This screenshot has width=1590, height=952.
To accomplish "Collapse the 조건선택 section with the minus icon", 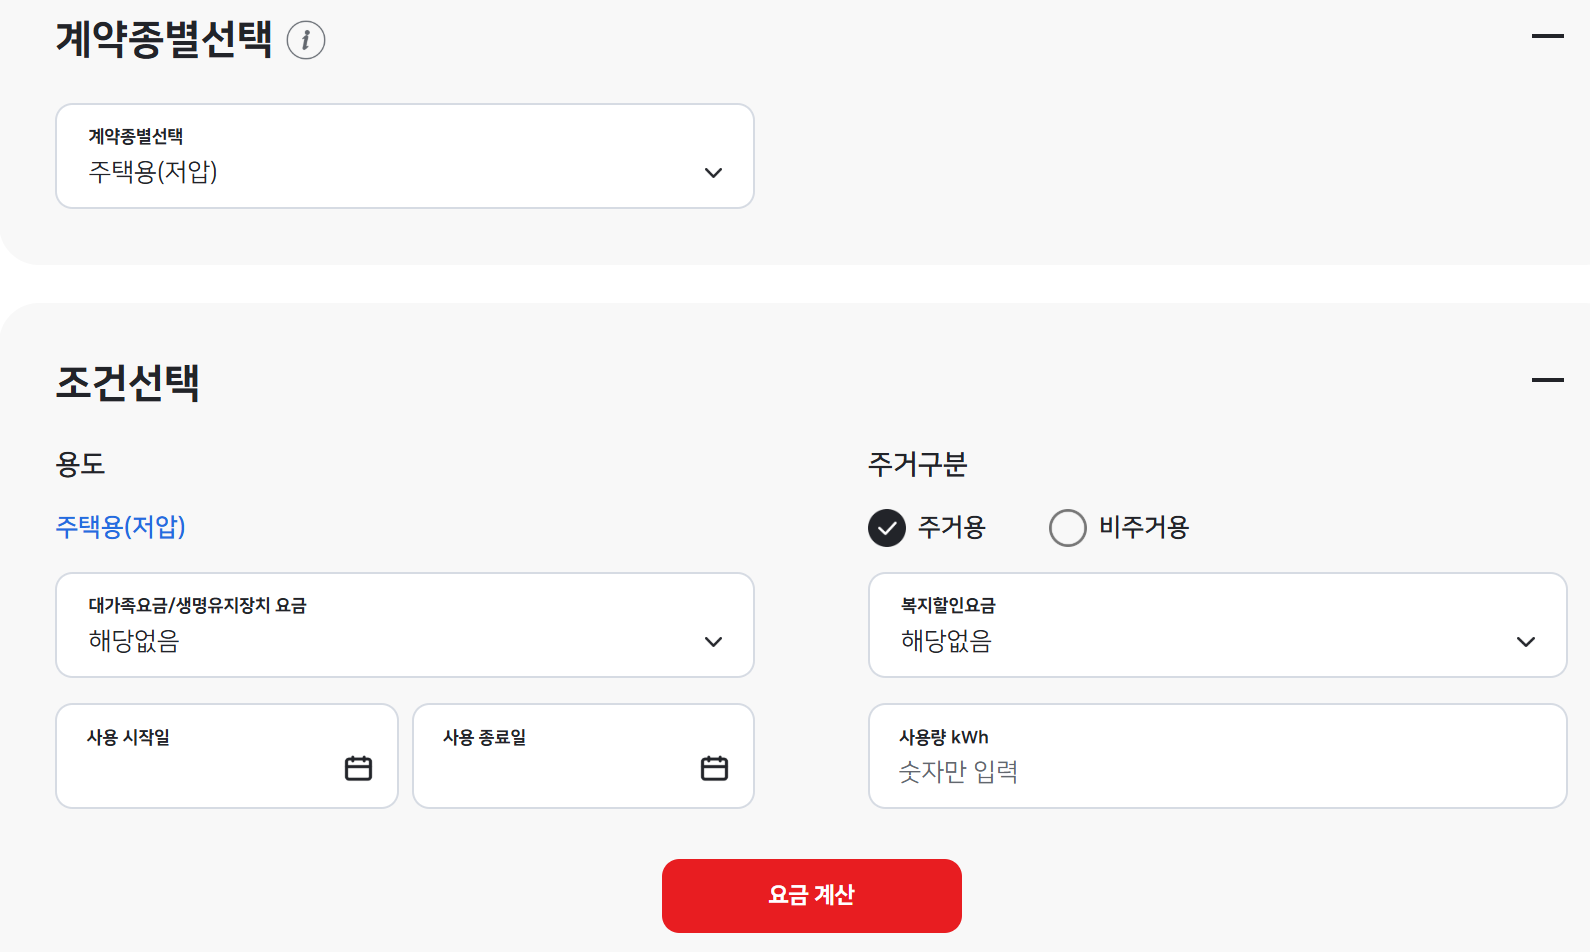I will click(x=1546, y=379).
